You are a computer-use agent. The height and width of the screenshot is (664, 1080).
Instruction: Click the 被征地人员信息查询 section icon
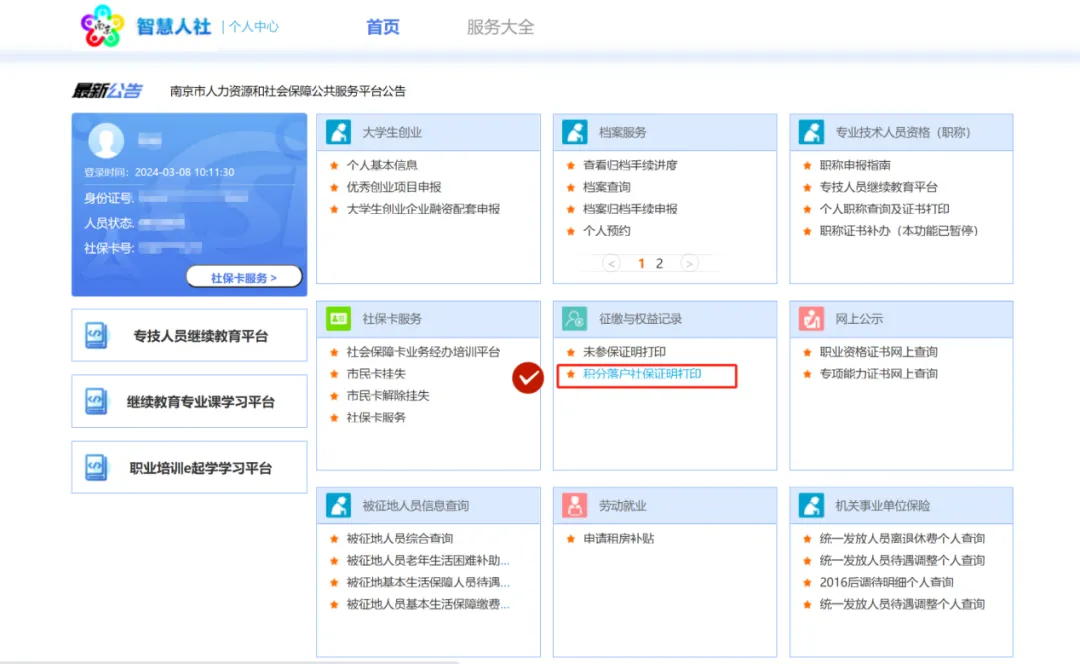[338, 505]
